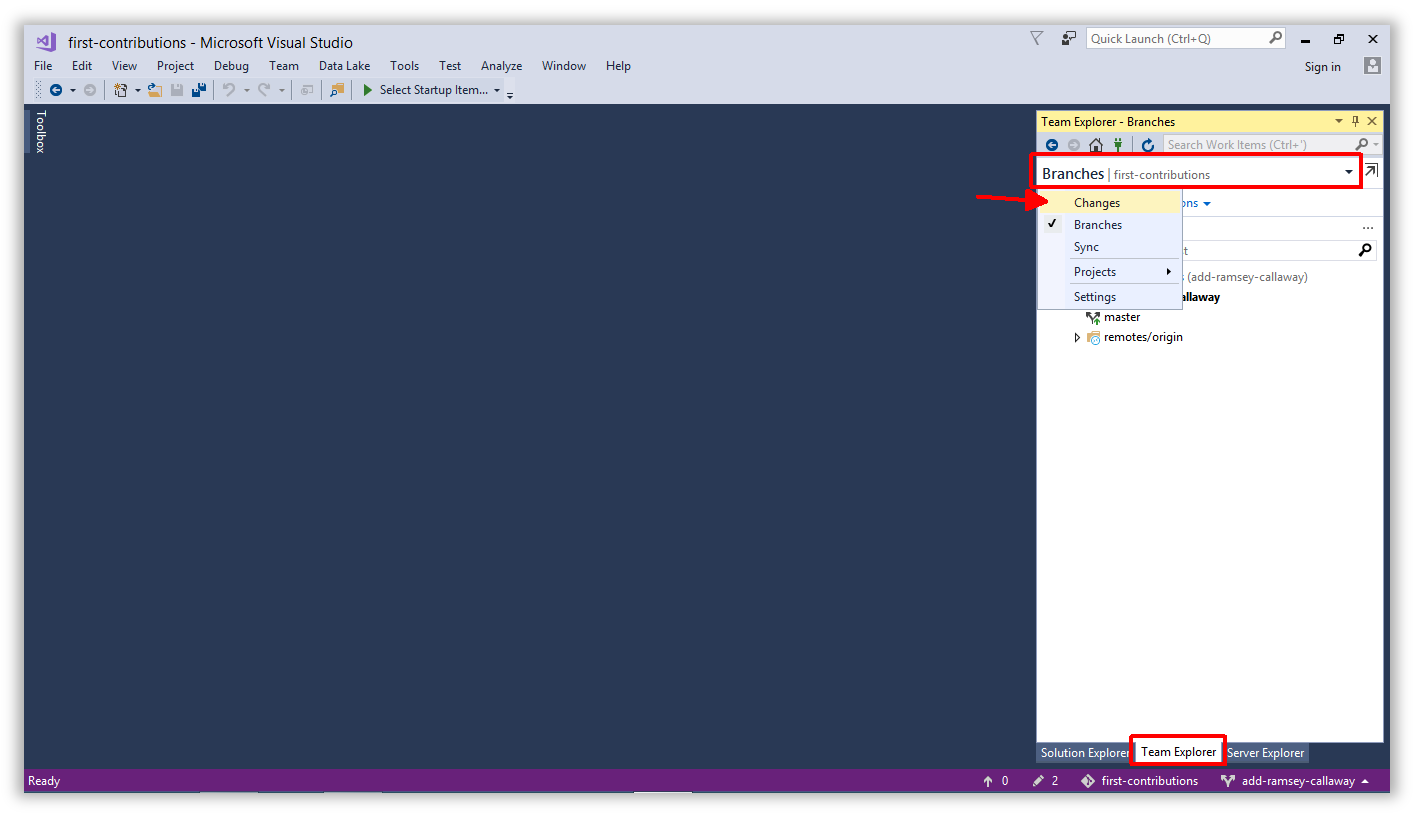Open the Project menu
Screen dimensions: 1413x813
(x=175, y=66)
